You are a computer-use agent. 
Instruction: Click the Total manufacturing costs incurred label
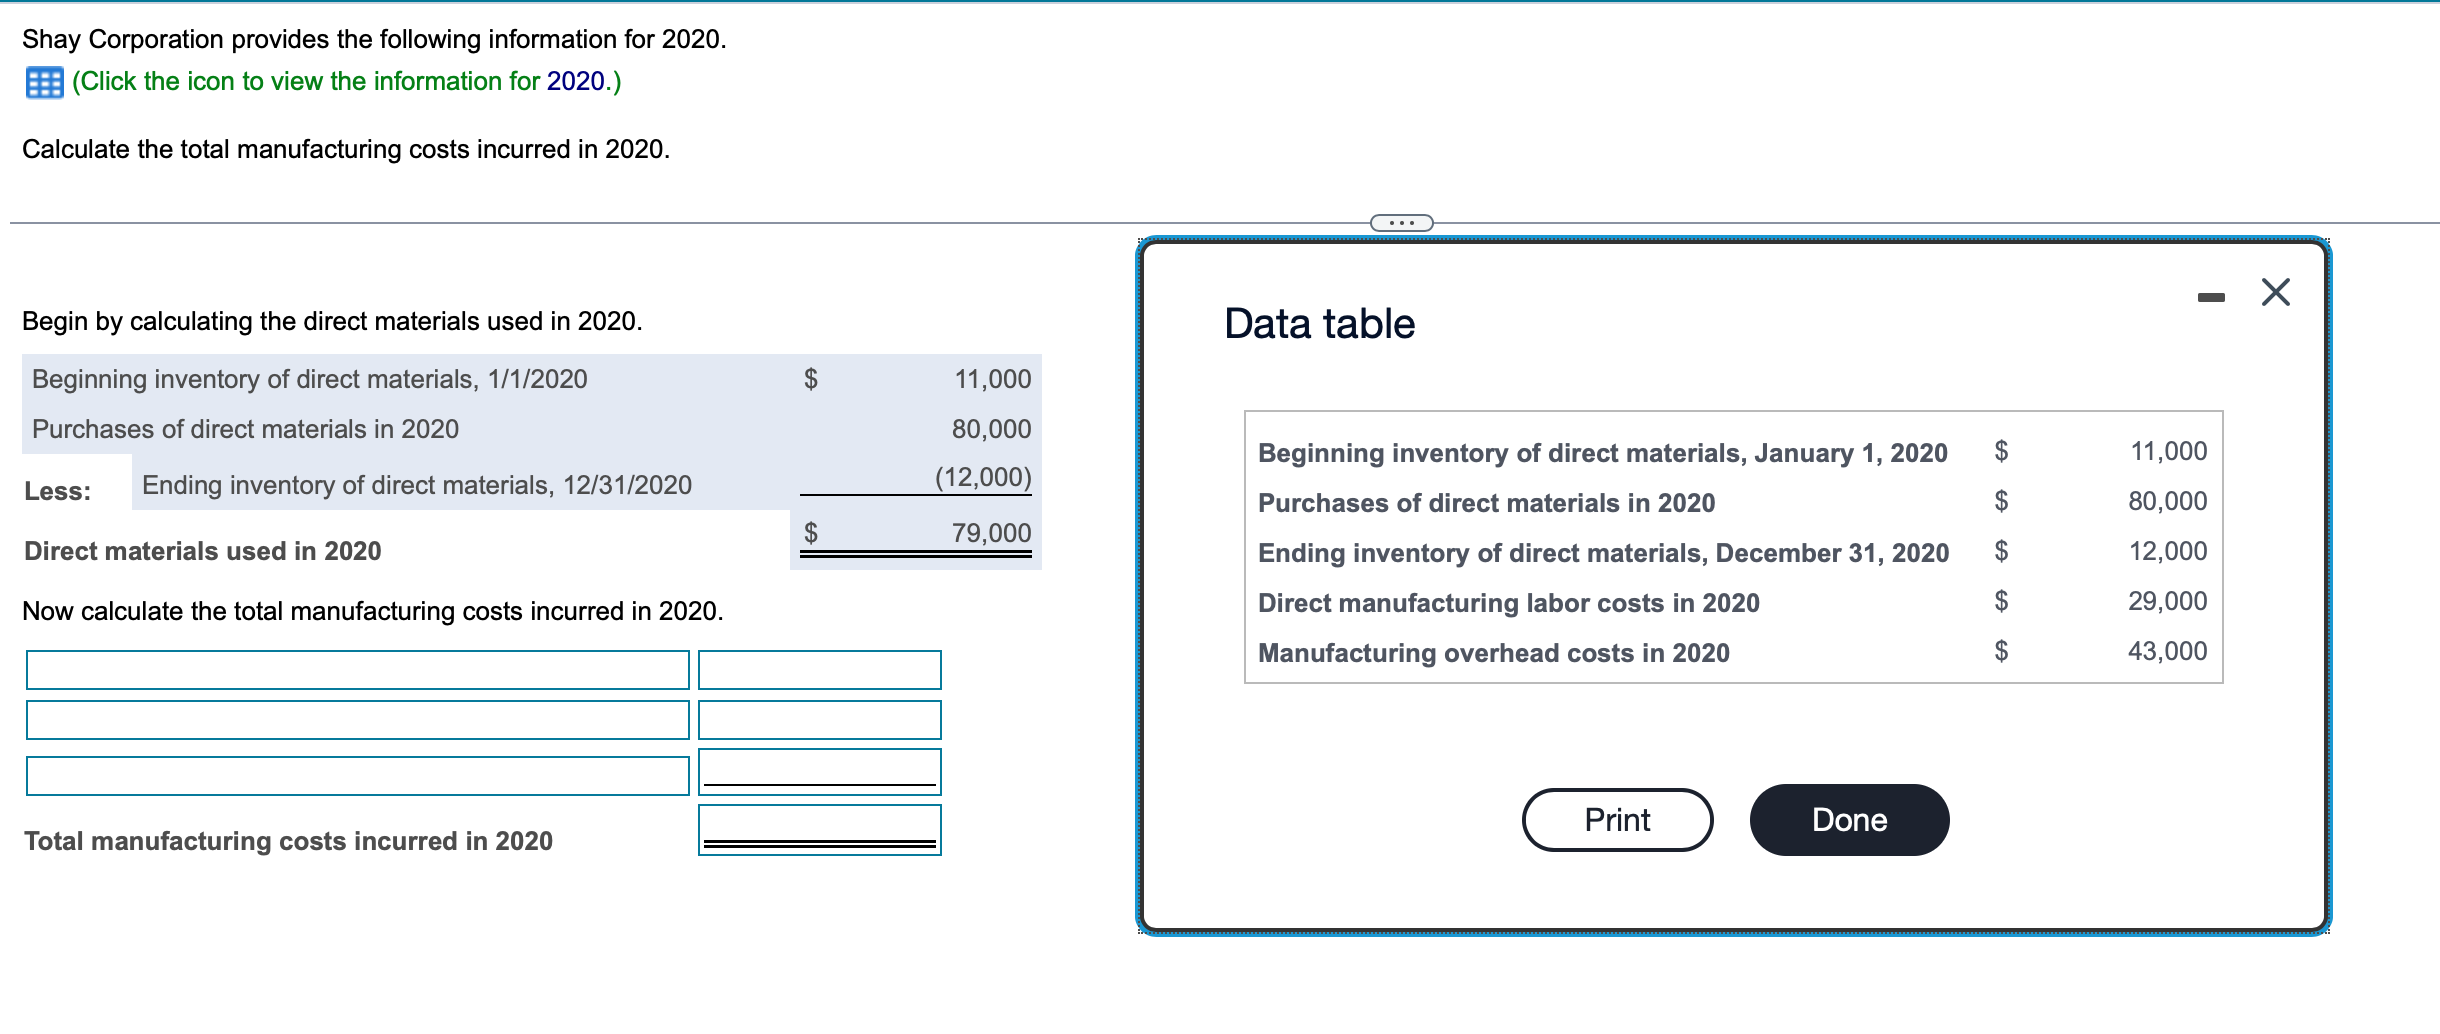pos(288,841)
